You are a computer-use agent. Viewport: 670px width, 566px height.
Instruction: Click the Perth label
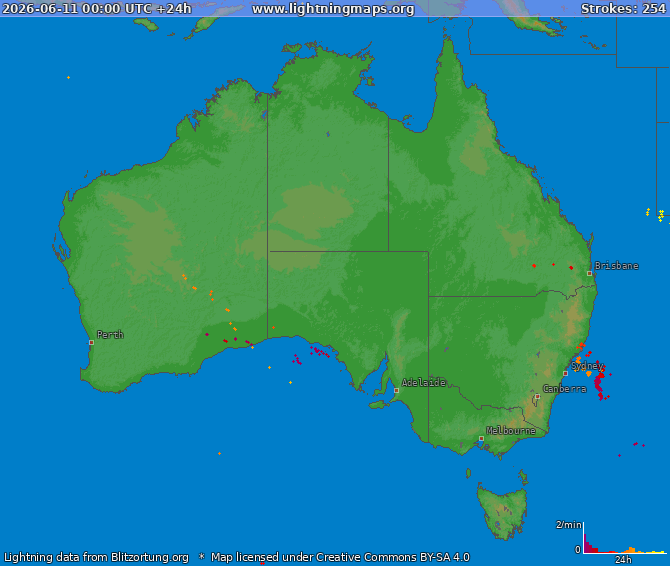110,334
